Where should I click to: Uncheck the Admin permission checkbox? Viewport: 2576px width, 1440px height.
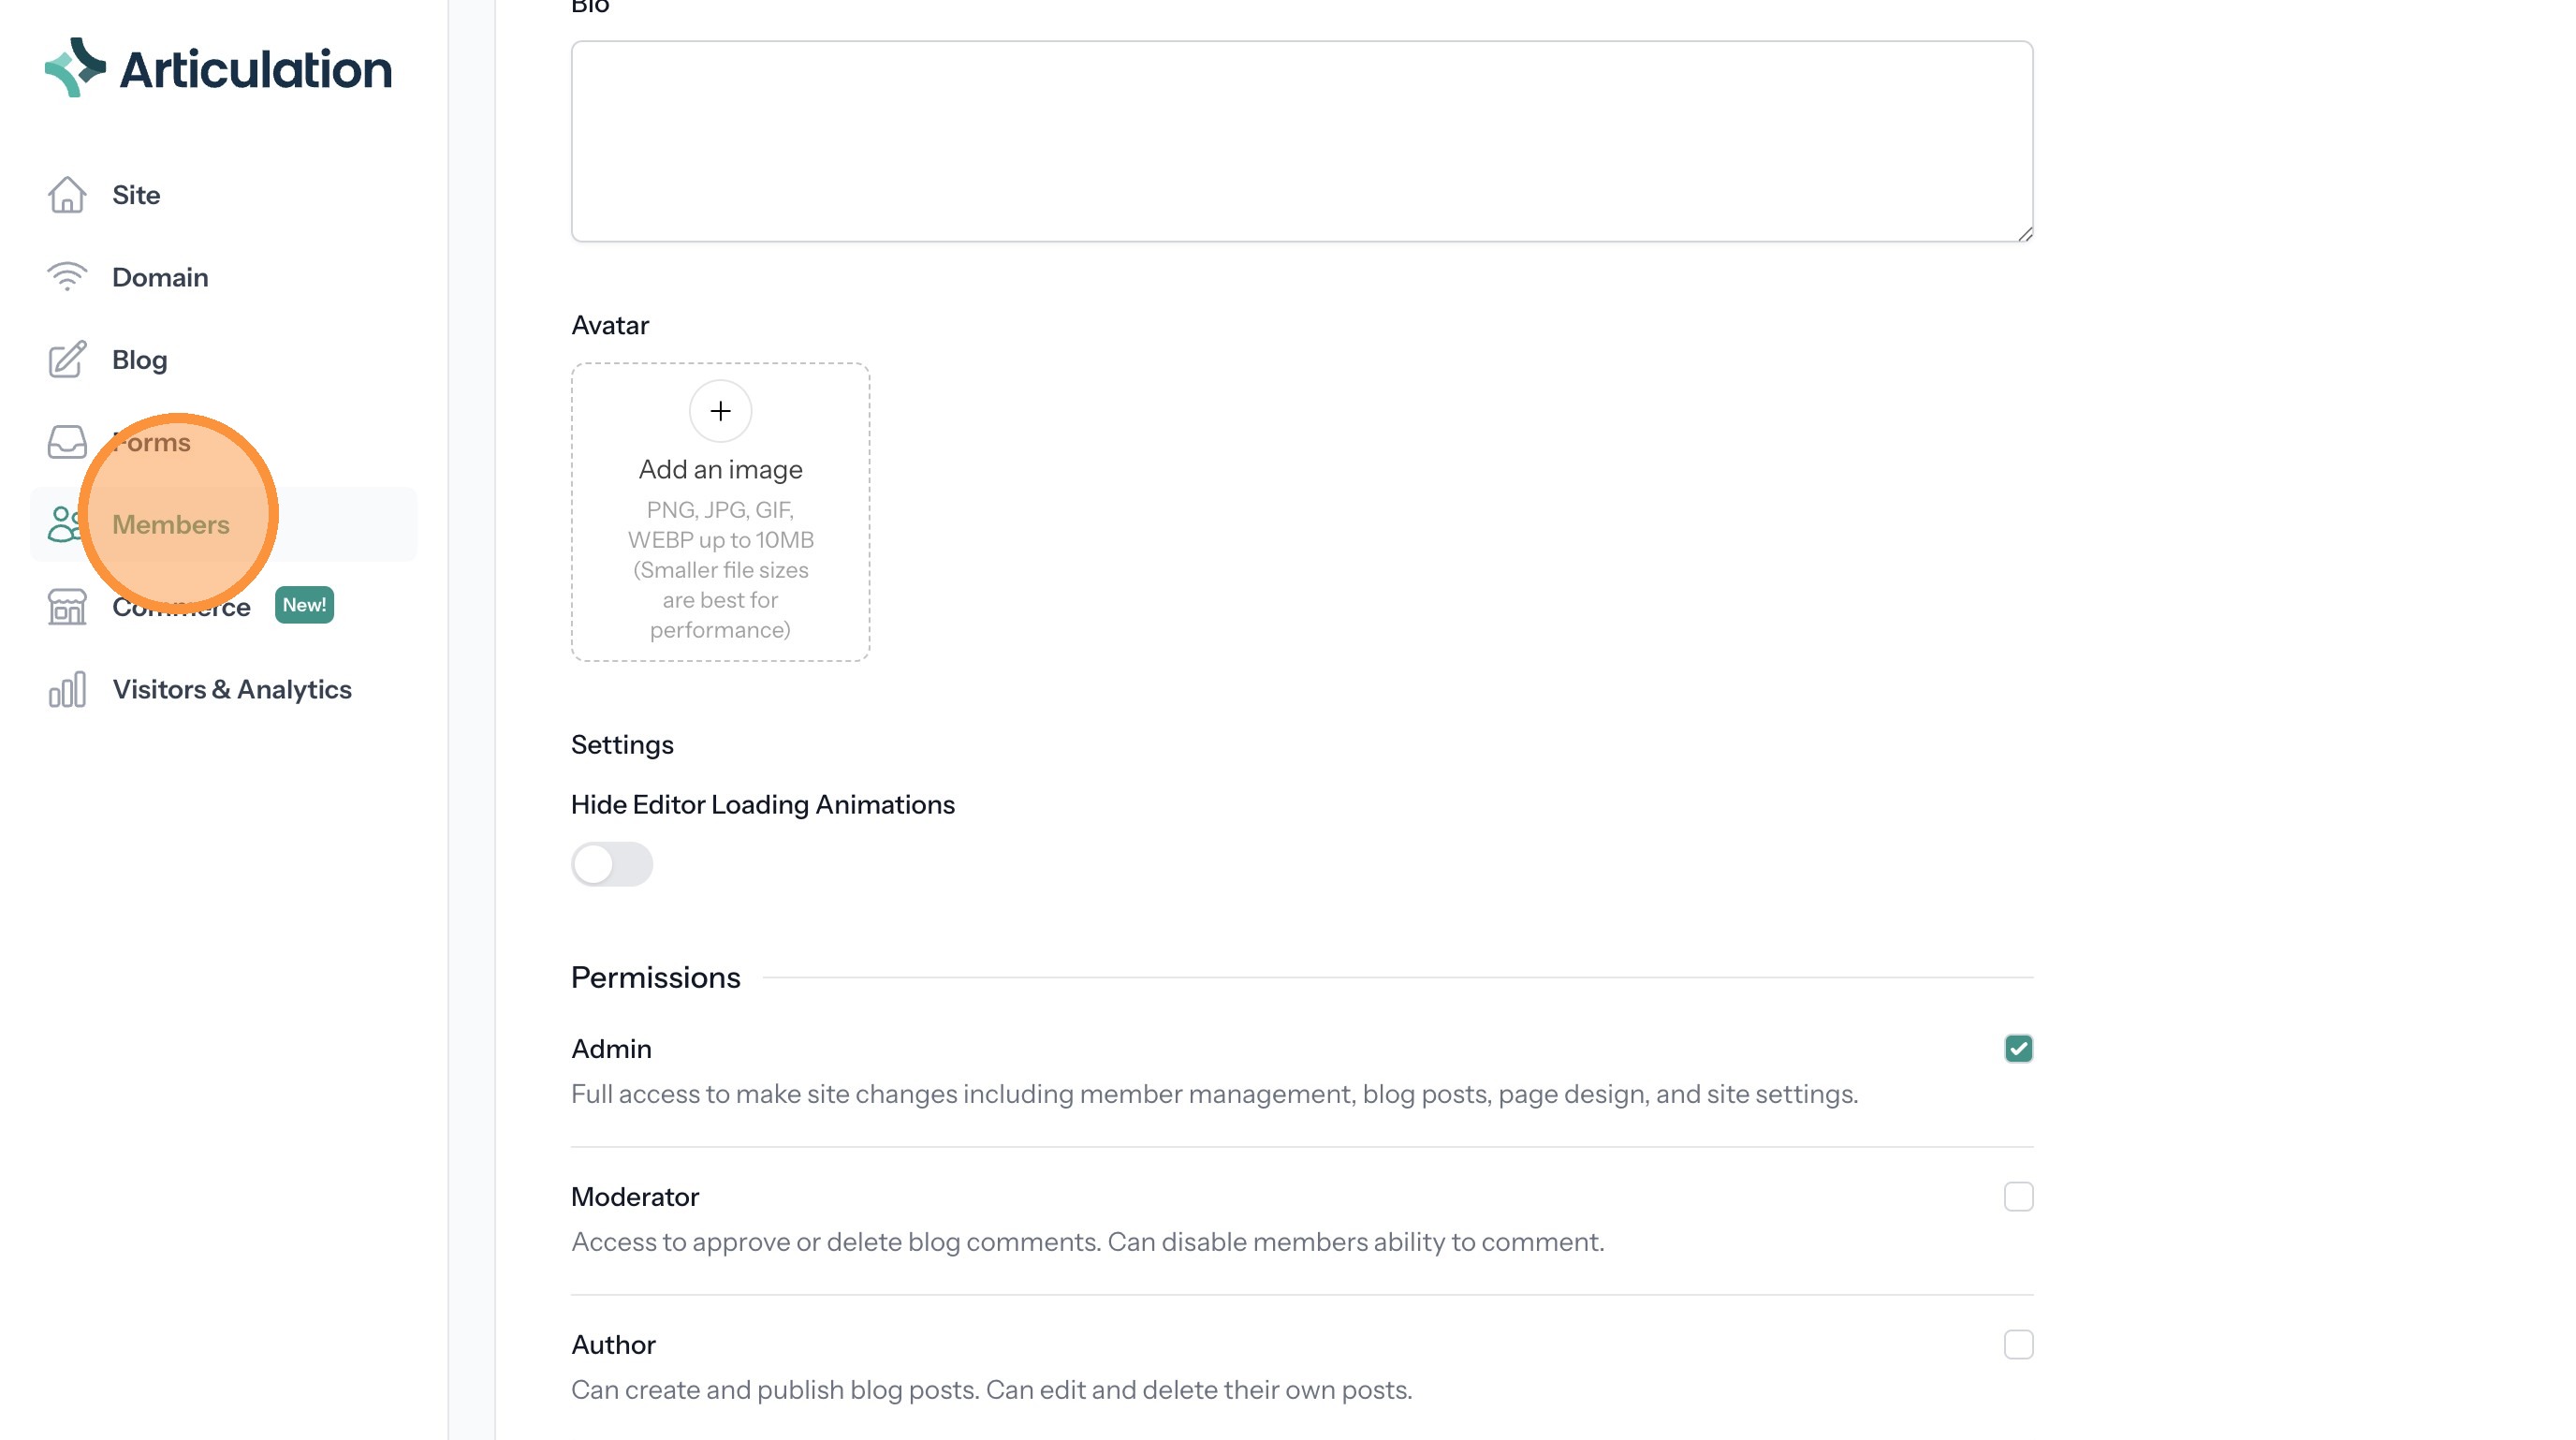[x=2018, y=1048]
